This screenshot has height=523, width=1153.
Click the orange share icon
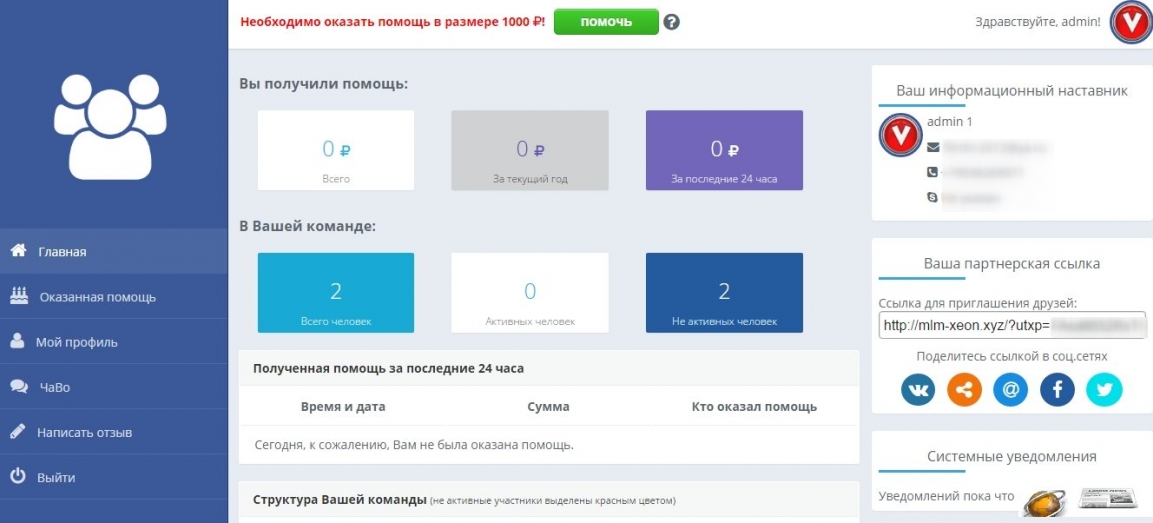(964, 390)
